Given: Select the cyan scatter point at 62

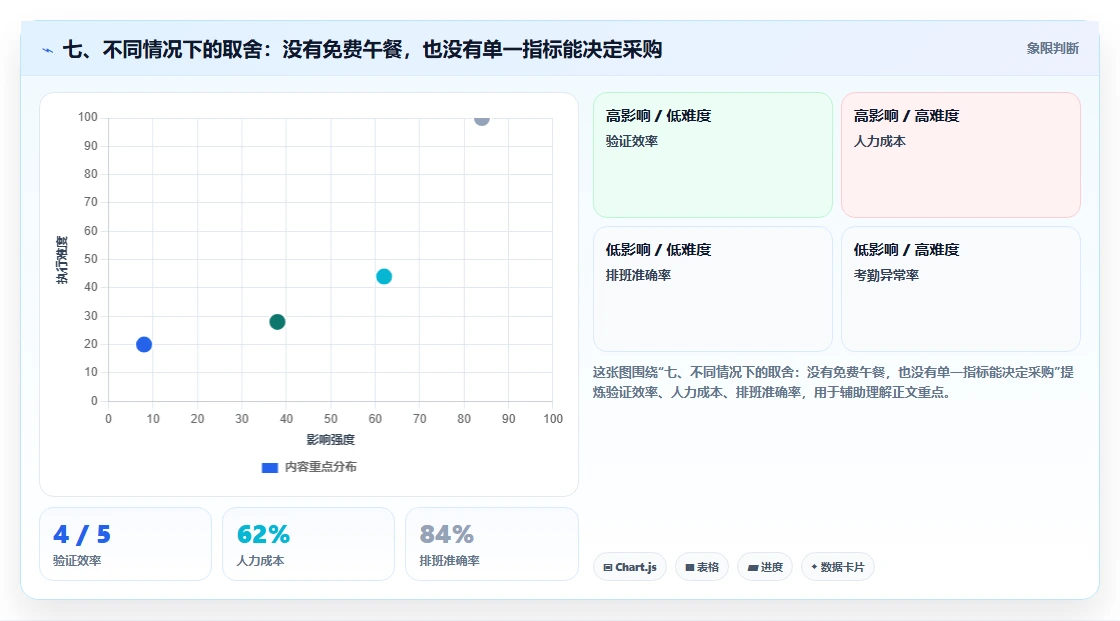Looking at the screenshot, I should point(384,277).
